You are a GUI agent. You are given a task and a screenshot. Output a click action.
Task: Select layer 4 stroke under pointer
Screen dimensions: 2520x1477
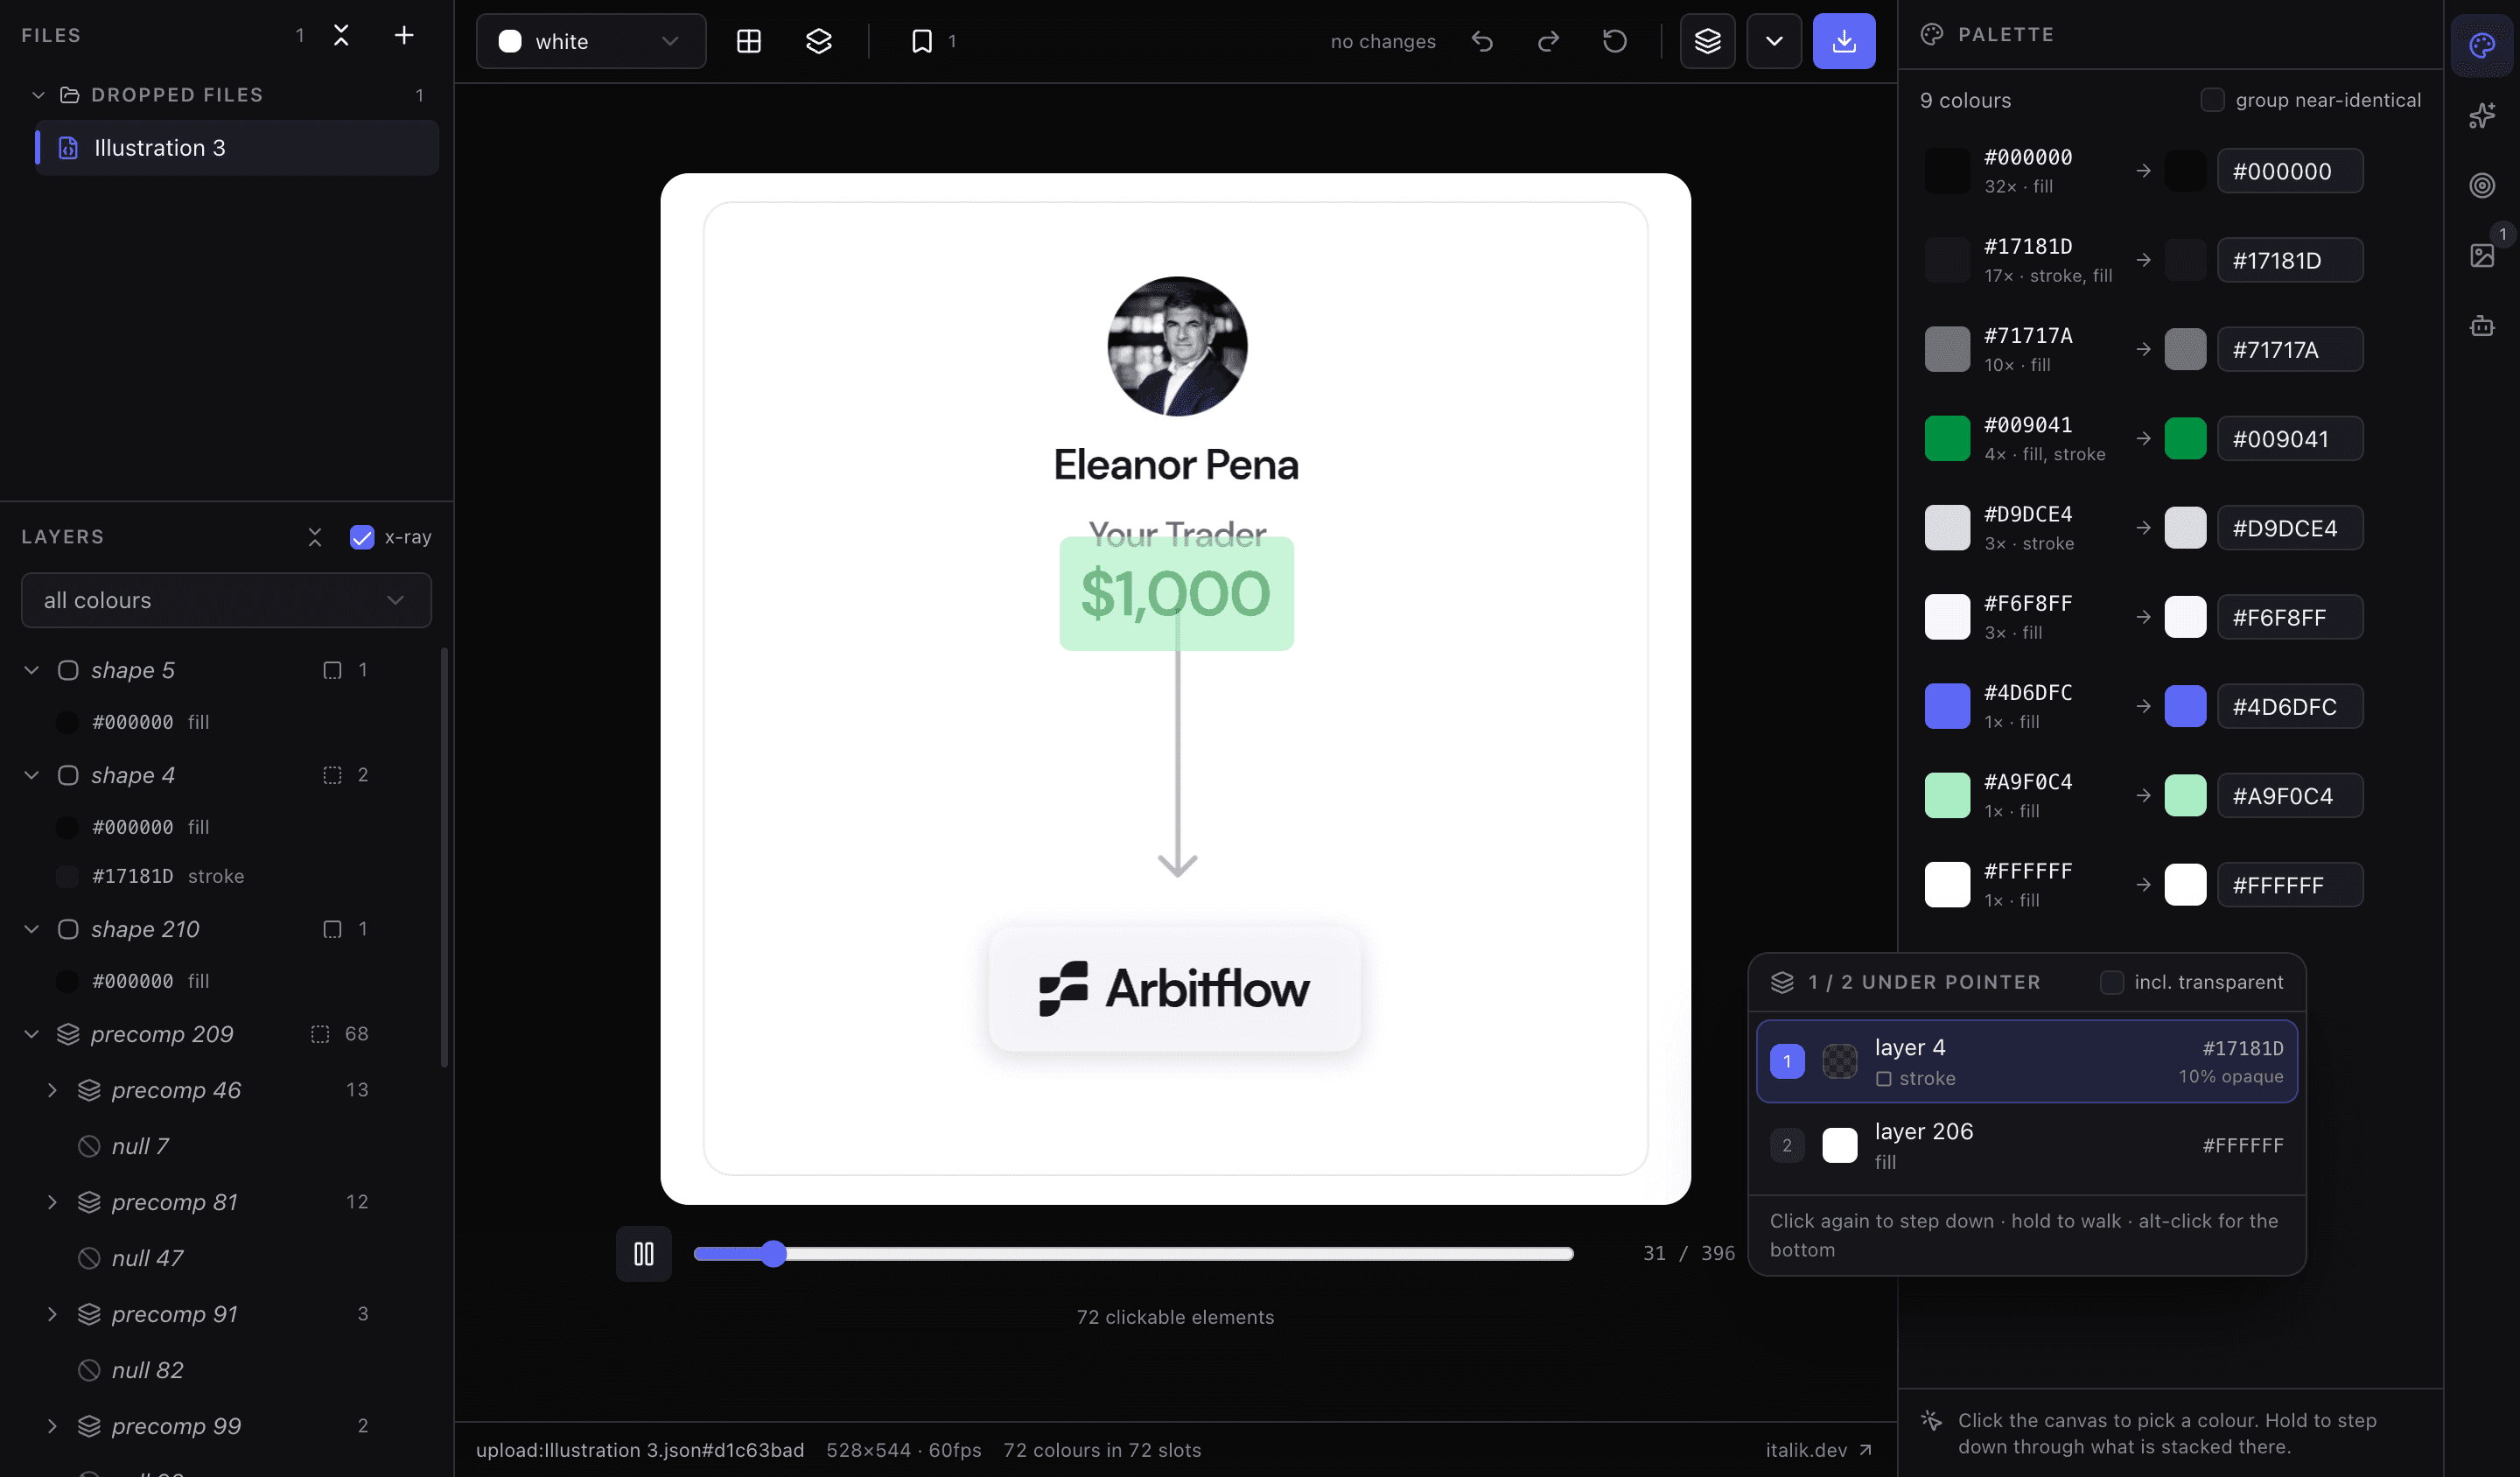tap(2026, 1061)
